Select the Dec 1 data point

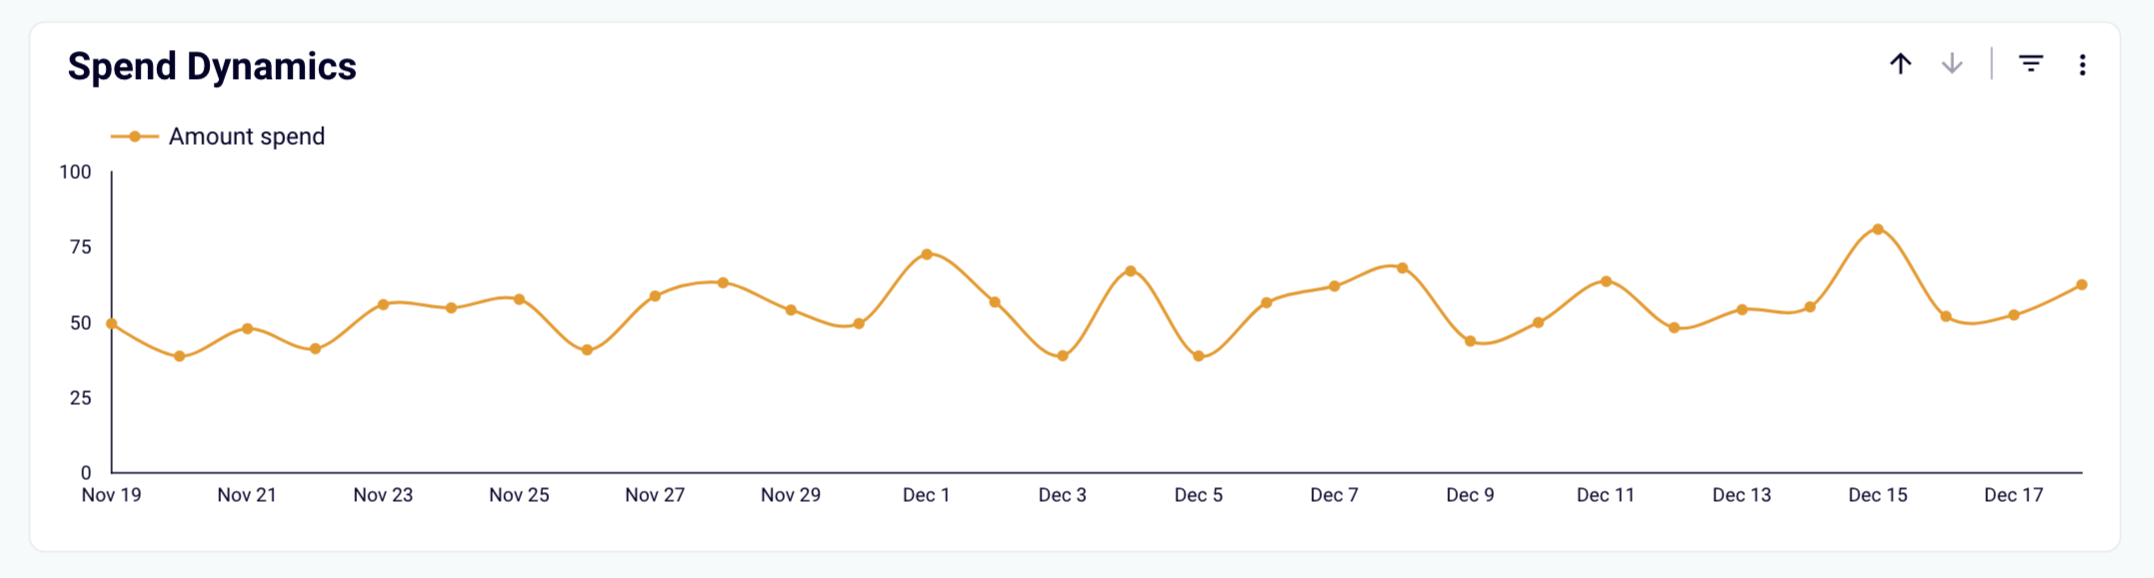(x=927, y=254)
